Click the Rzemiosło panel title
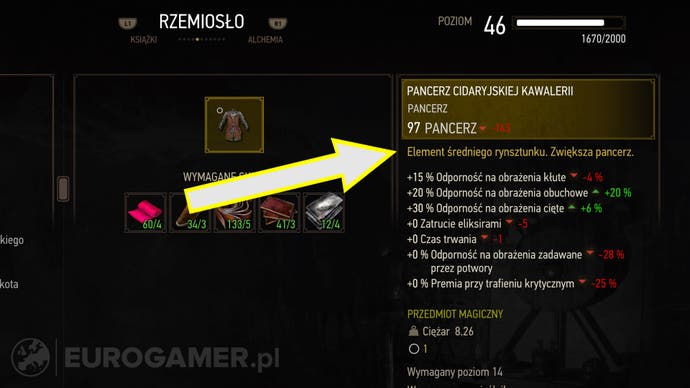Screen dimensions: 690x388 click(202, 22)
